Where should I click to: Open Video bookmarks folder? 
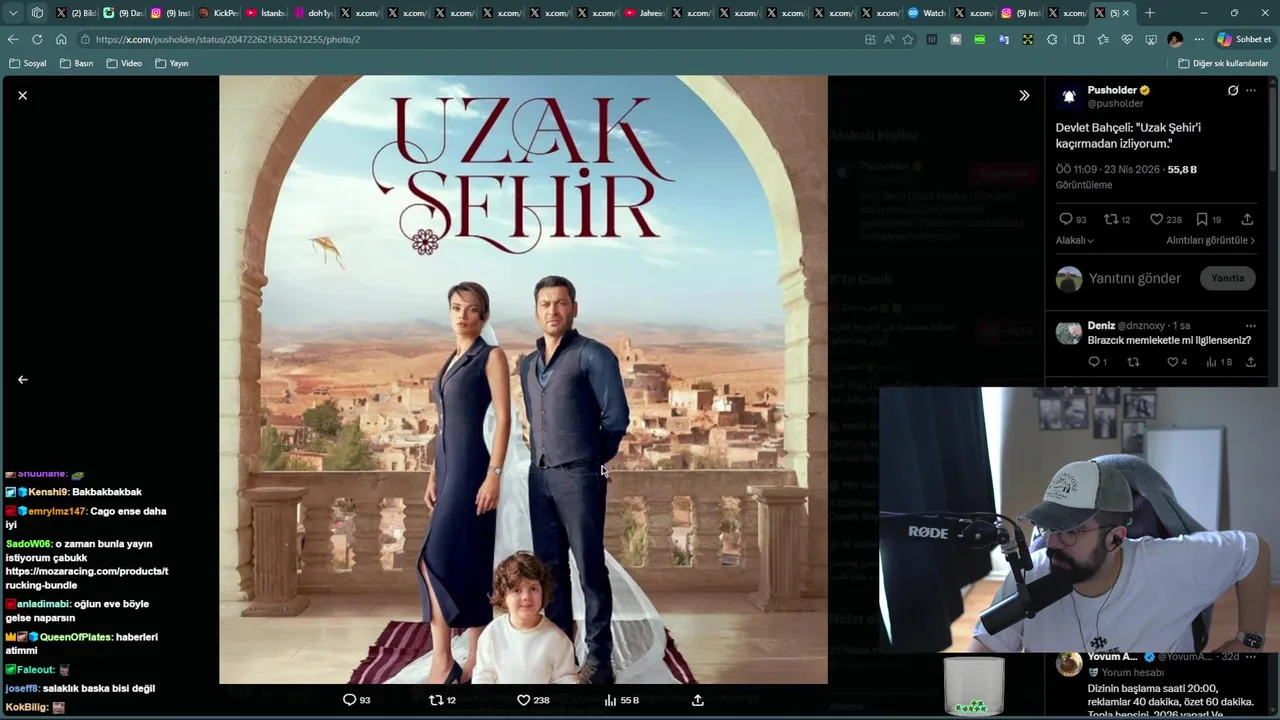pos(124,63)
